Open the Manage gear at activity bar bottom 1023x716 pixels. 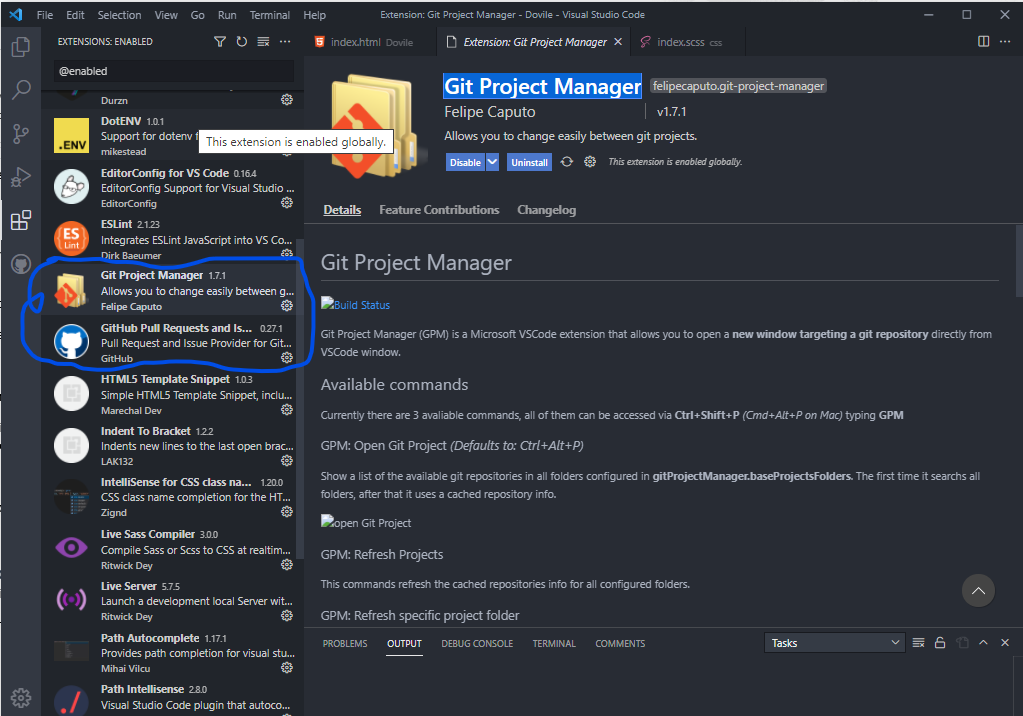(21, 697)
